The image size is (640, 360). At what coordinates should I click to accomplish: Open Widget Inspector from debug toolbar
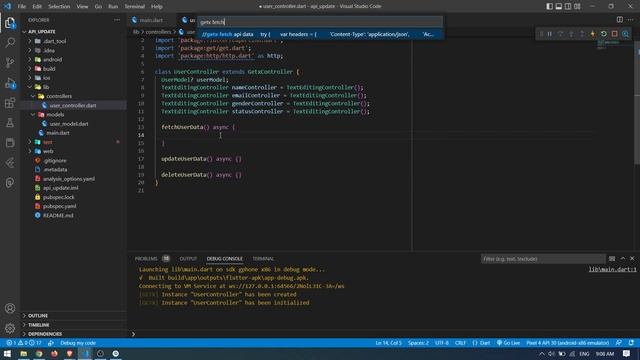click(x=625, y=34)
